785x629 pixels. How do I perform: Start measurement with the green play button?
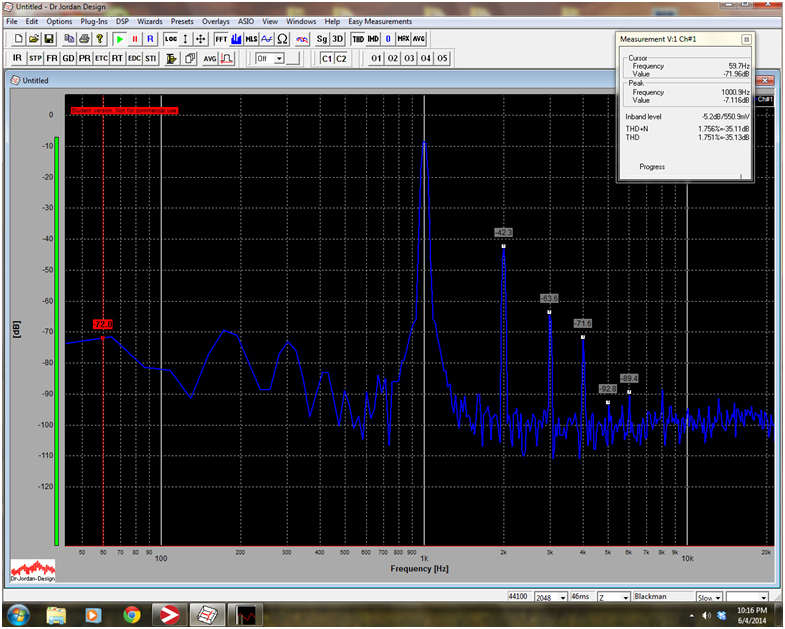coord(119,39)
